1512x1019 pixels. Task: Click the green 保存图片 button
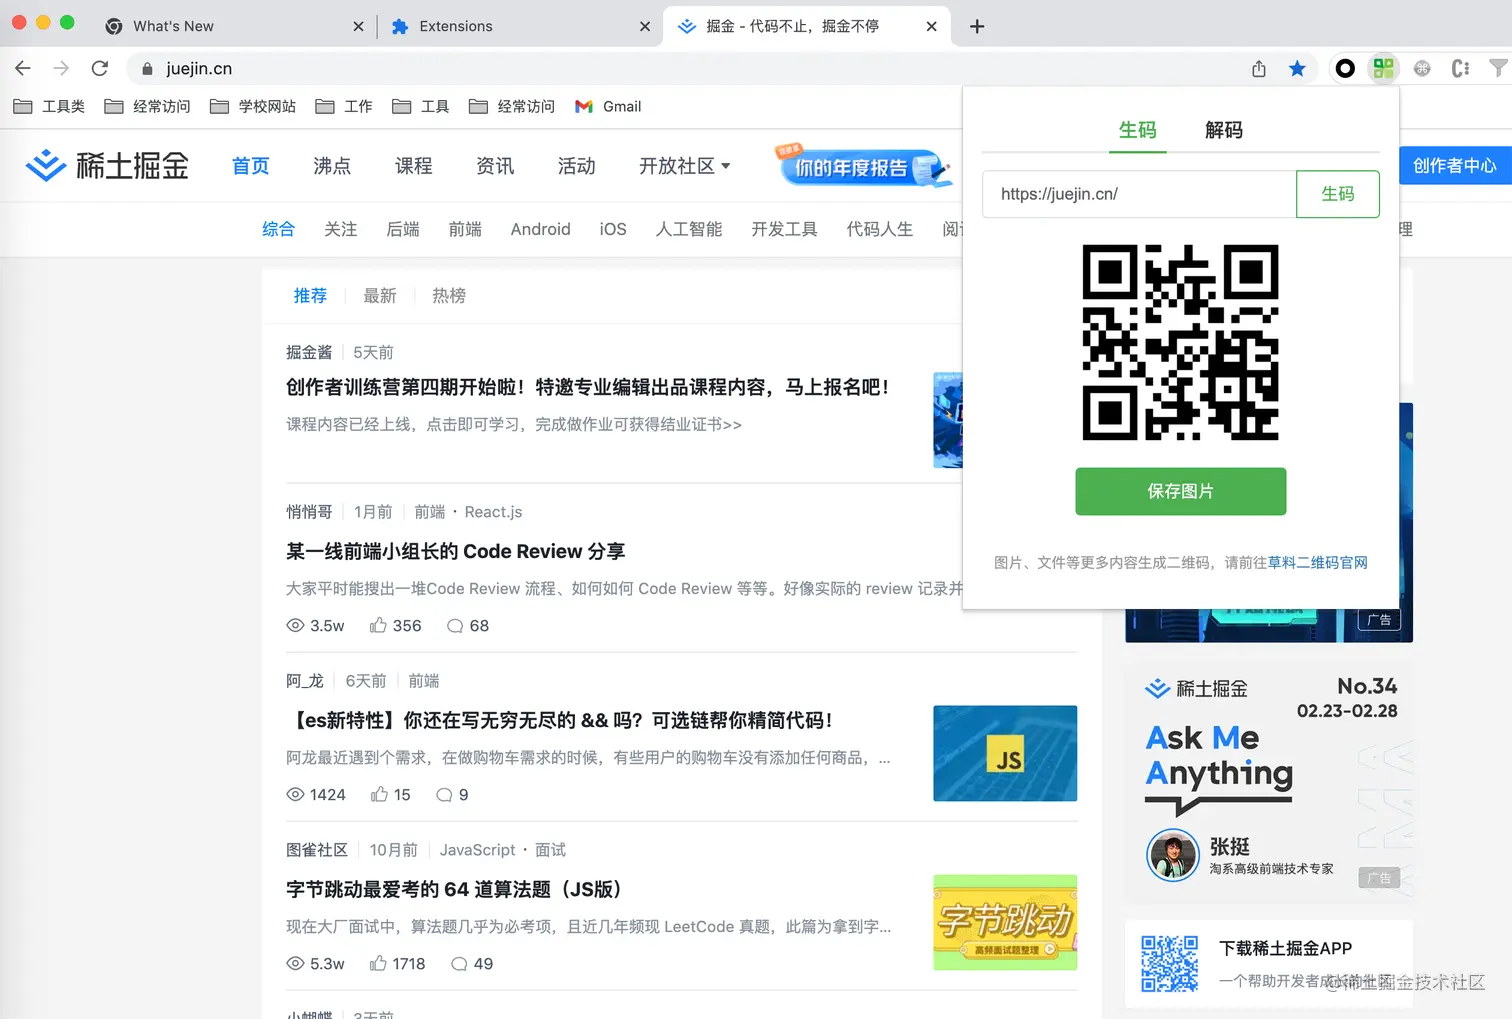pos(1181,491)
